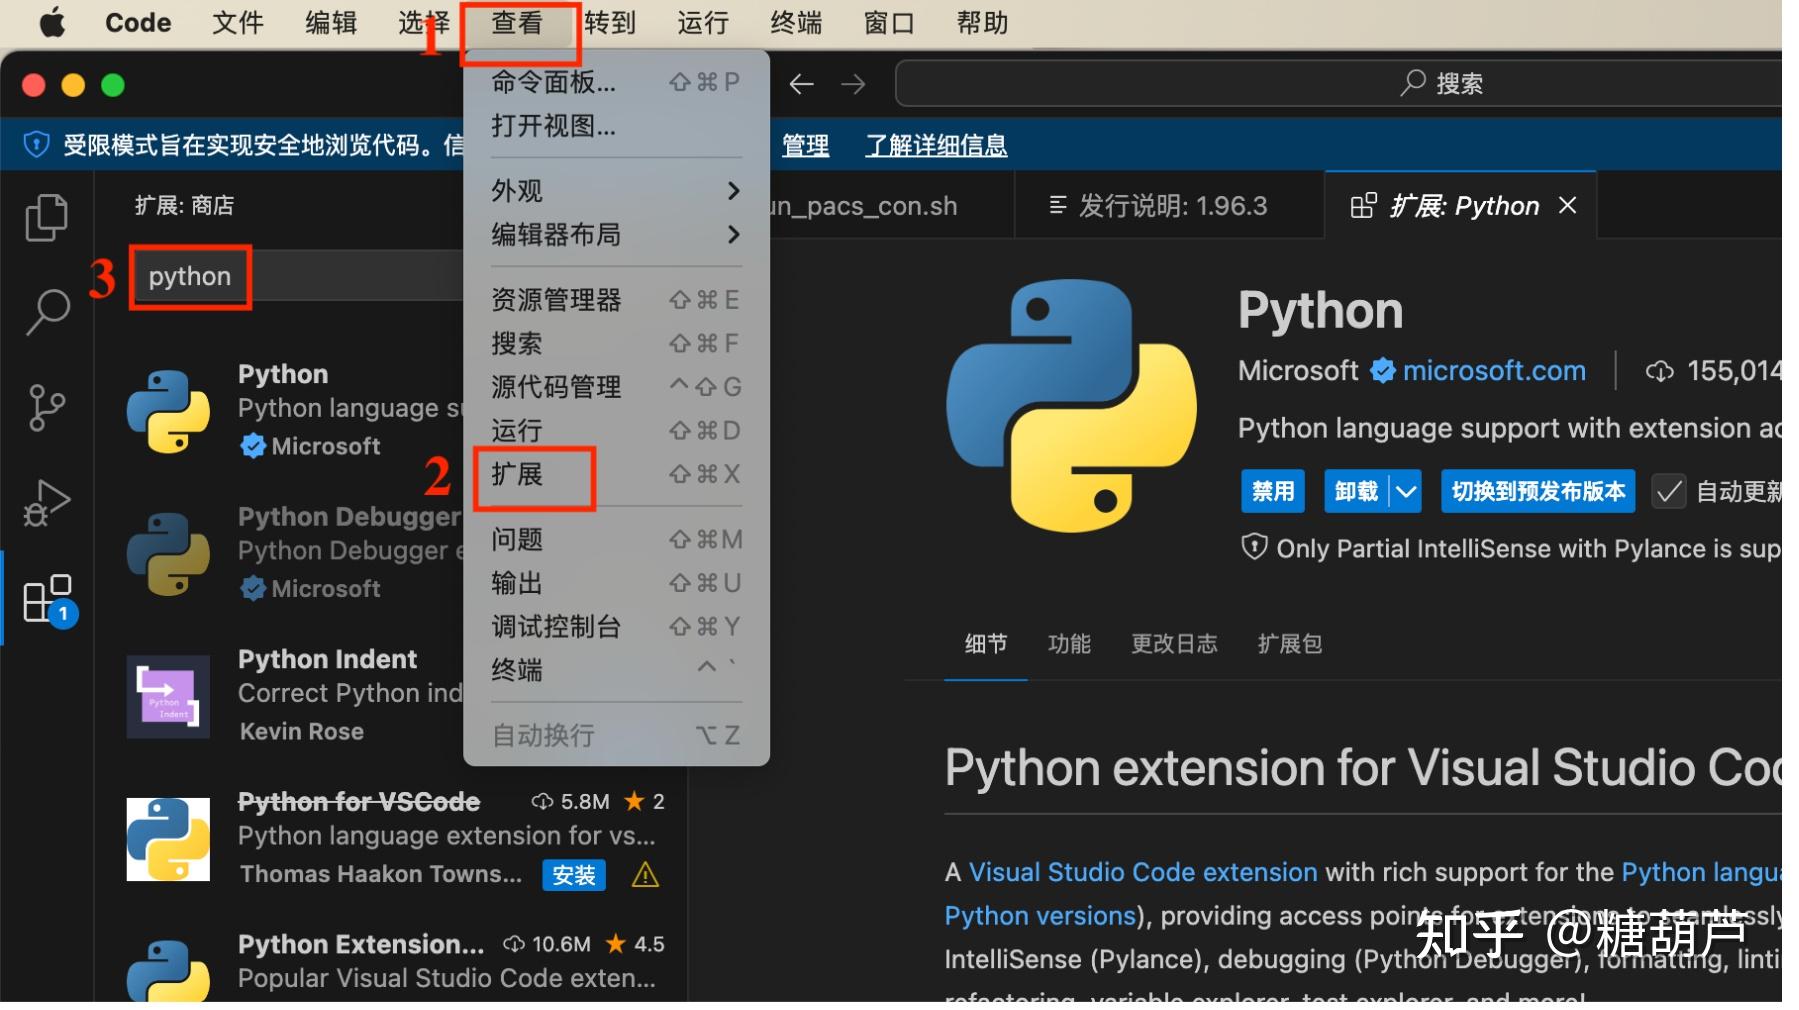
Task: Open the Extensions view in the activity bar
Action: point(46,597)
